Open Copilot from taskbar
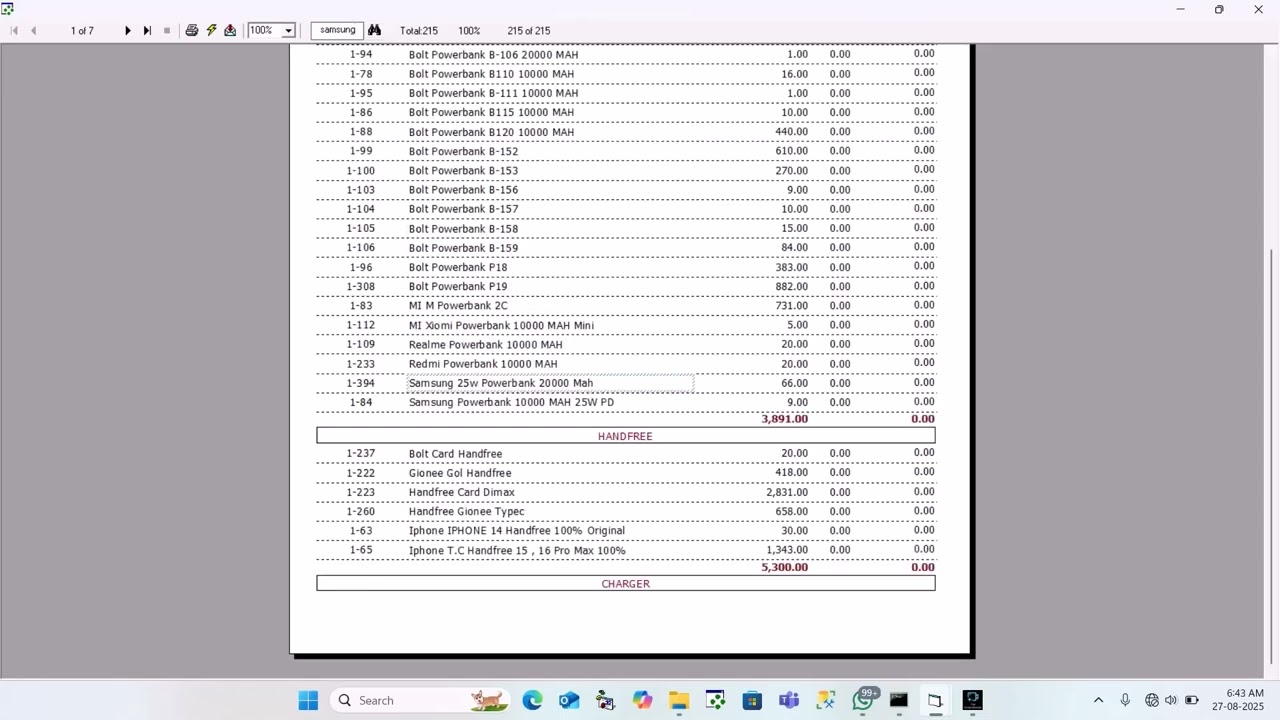1280x720 pixels. pos(642,700)
